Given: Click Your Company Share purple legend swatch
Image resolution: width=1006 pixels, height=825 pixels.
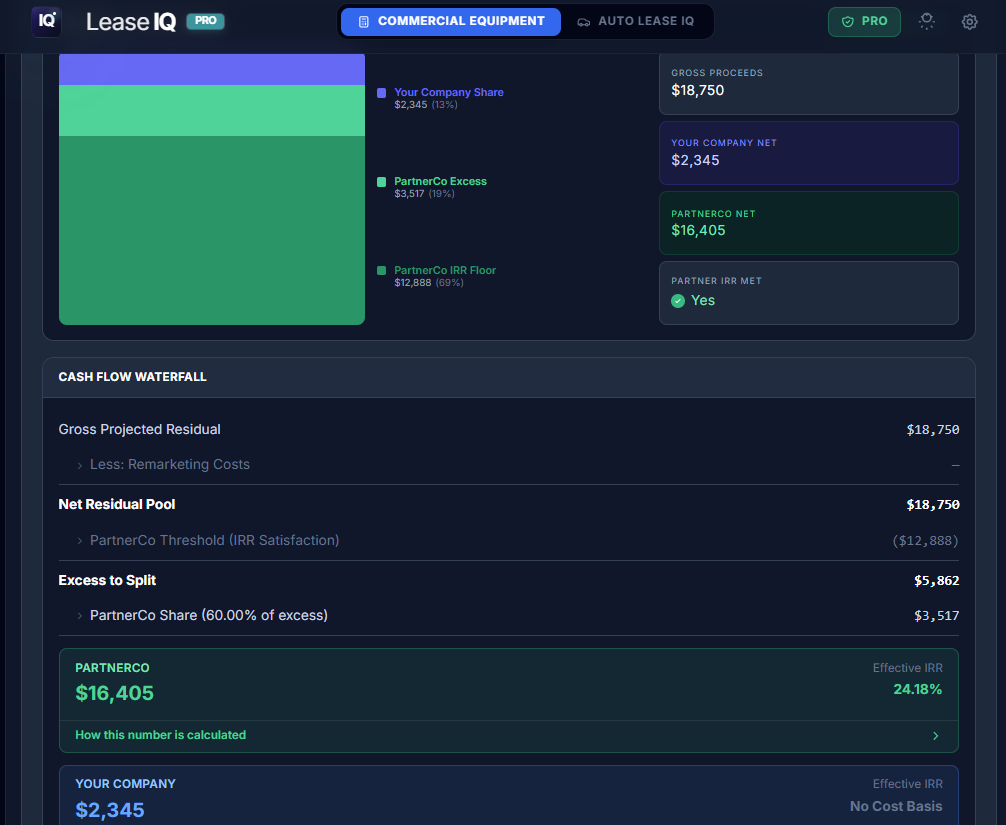Looking at the screenshot, I should point(381,93).
